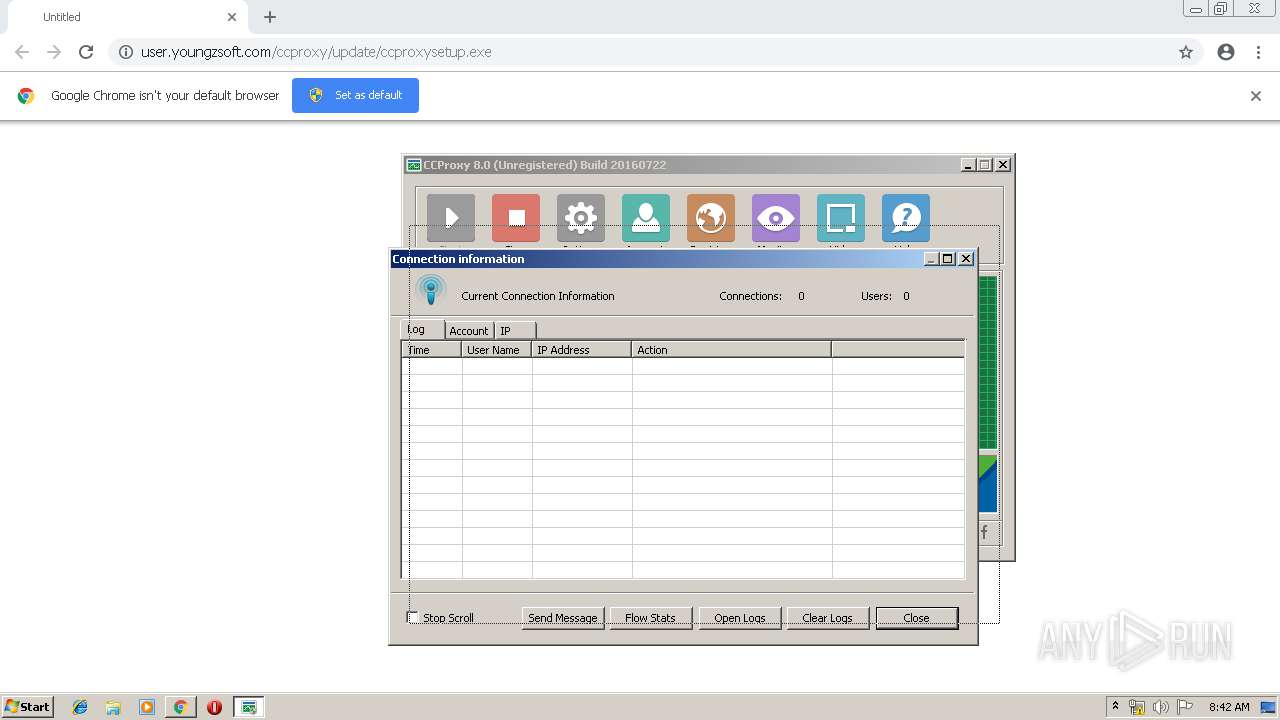Image resolution: width=1280 pixels, height=720 pixels.
Task: Show hidden system tray icons
Action: (x=1115, y=706)
